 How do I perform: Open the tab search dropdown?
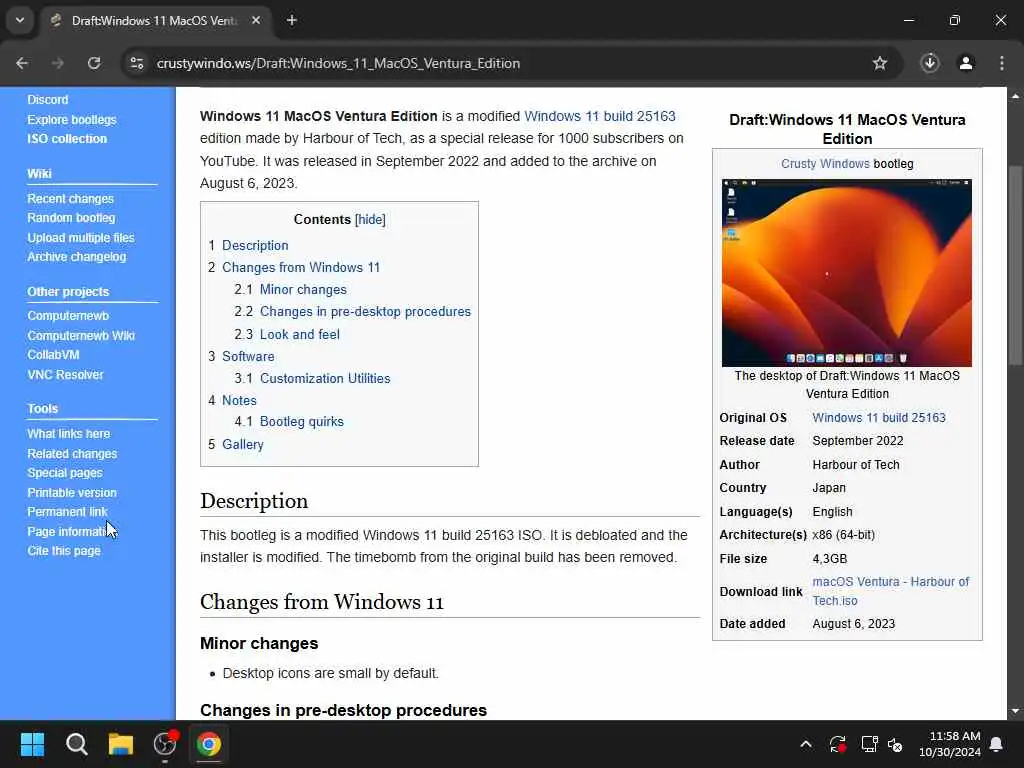20,20
